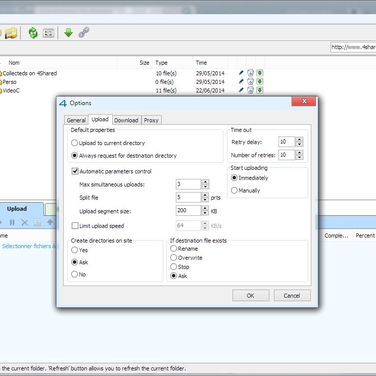Select Upload to current directory
Viewport: 376px width, 376px height.
pos(108,143)
